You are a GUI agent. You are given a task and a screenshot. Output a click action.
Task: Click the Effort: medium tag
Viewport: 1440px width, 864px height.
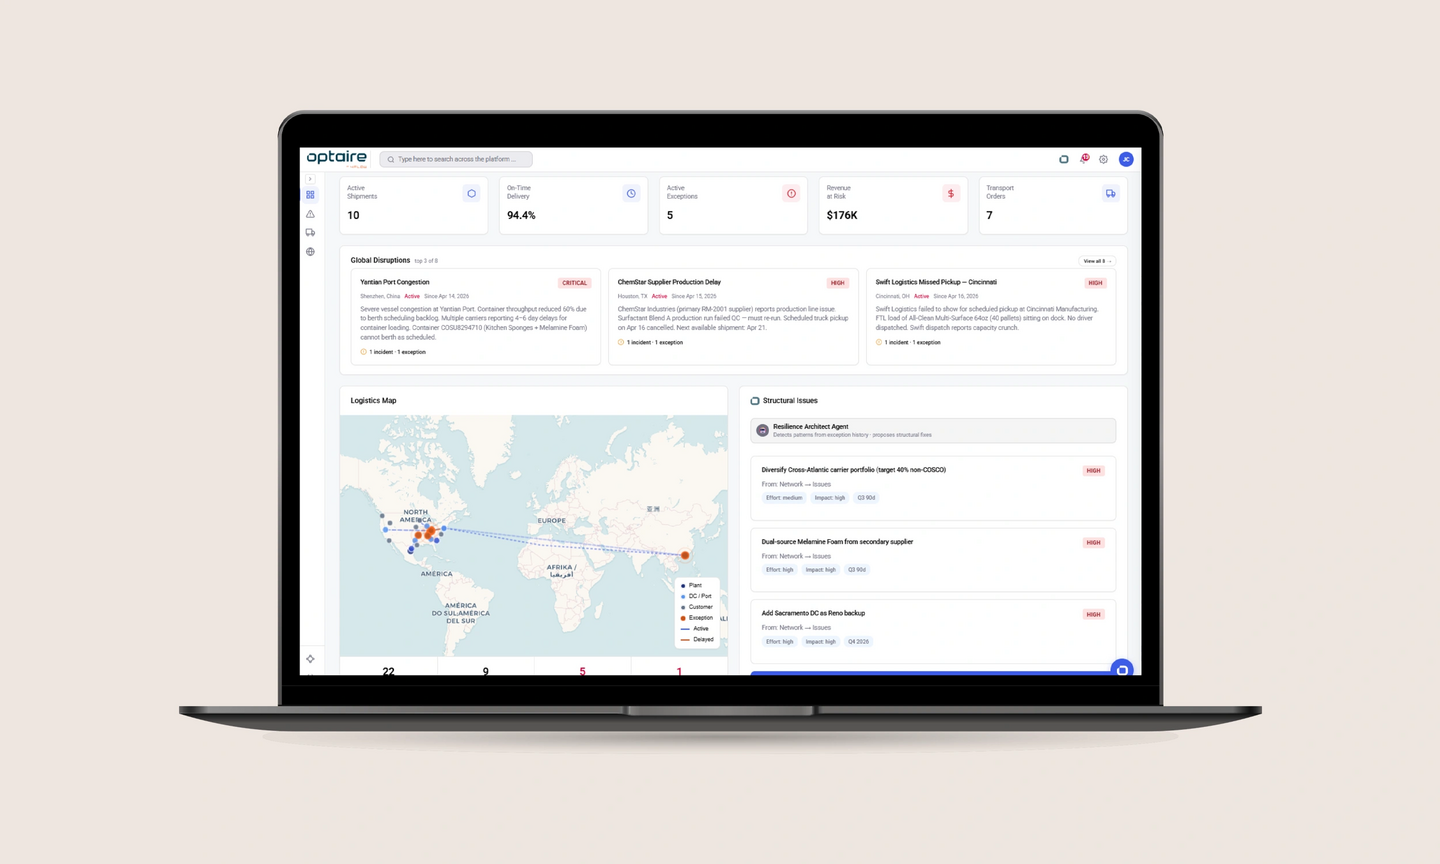(x=784, y=498)
